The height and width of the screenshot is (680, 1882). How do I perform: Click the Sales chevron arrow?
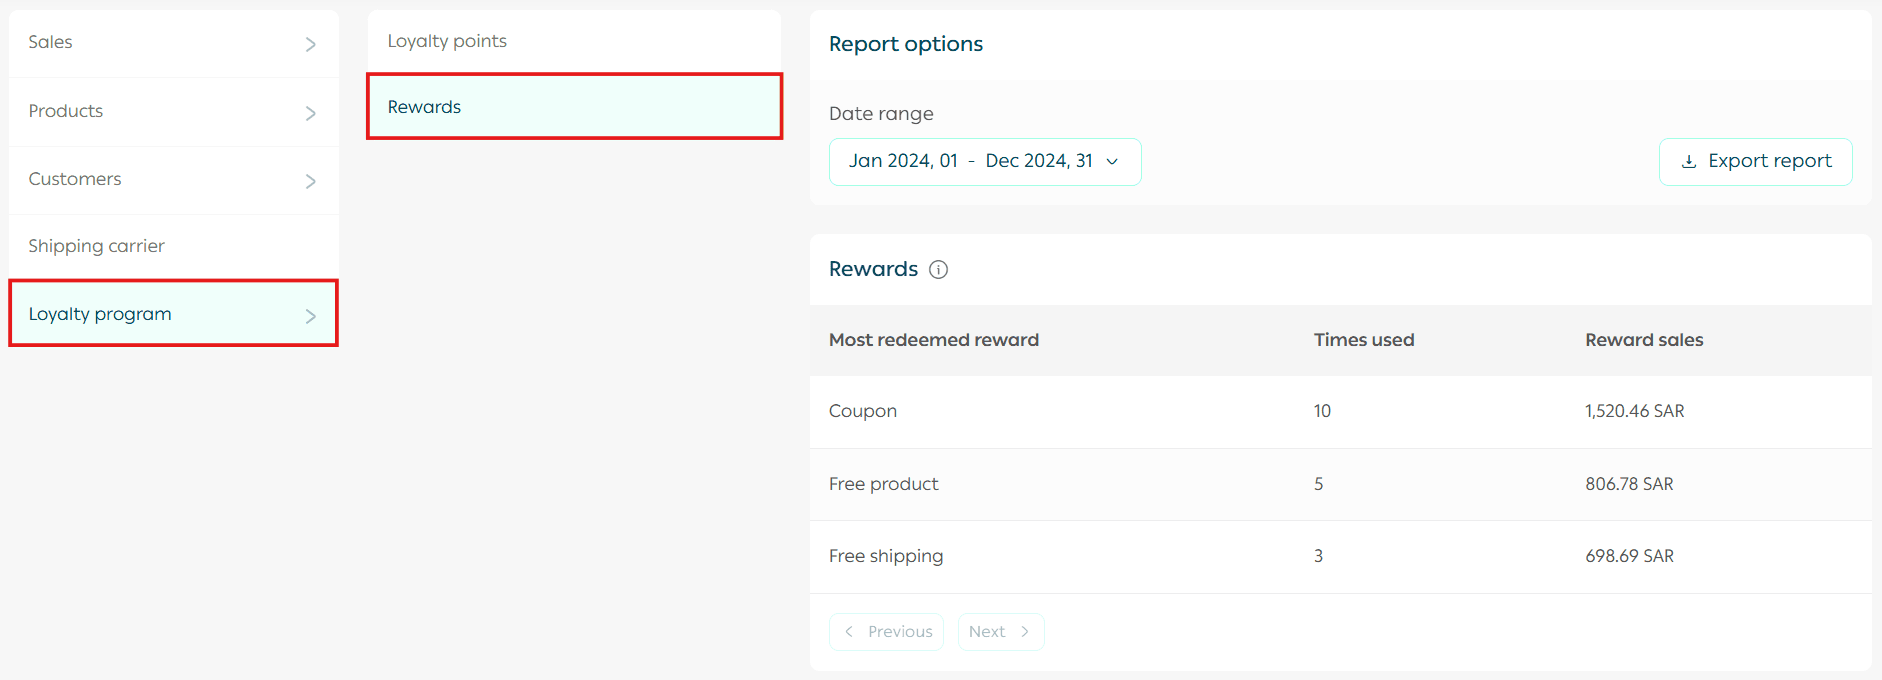click(310, 44)
